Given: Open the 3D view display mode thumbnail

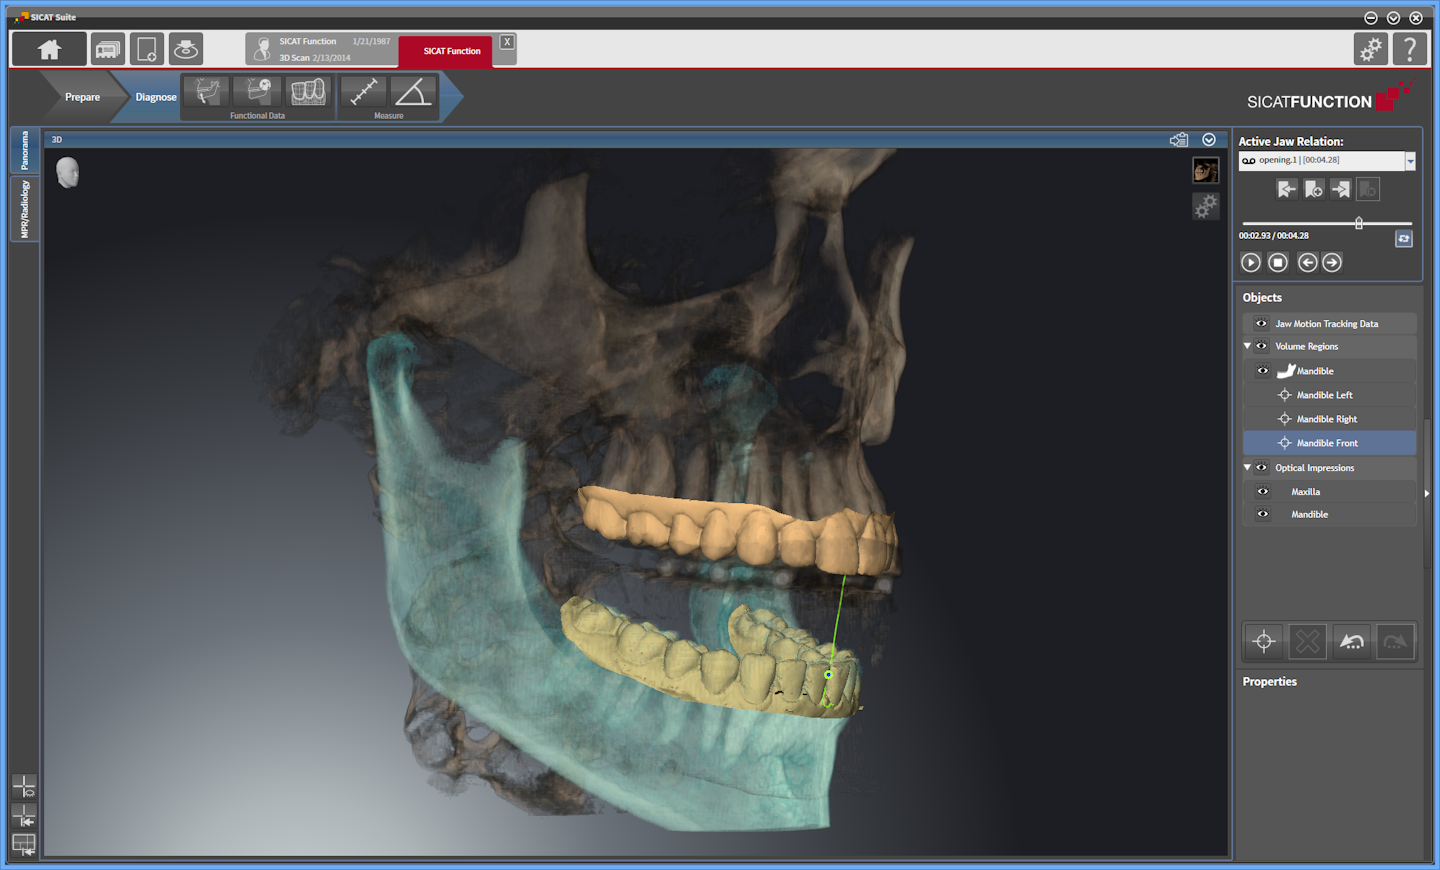Looking at the screenshot, I should (x=1206, y=170).
